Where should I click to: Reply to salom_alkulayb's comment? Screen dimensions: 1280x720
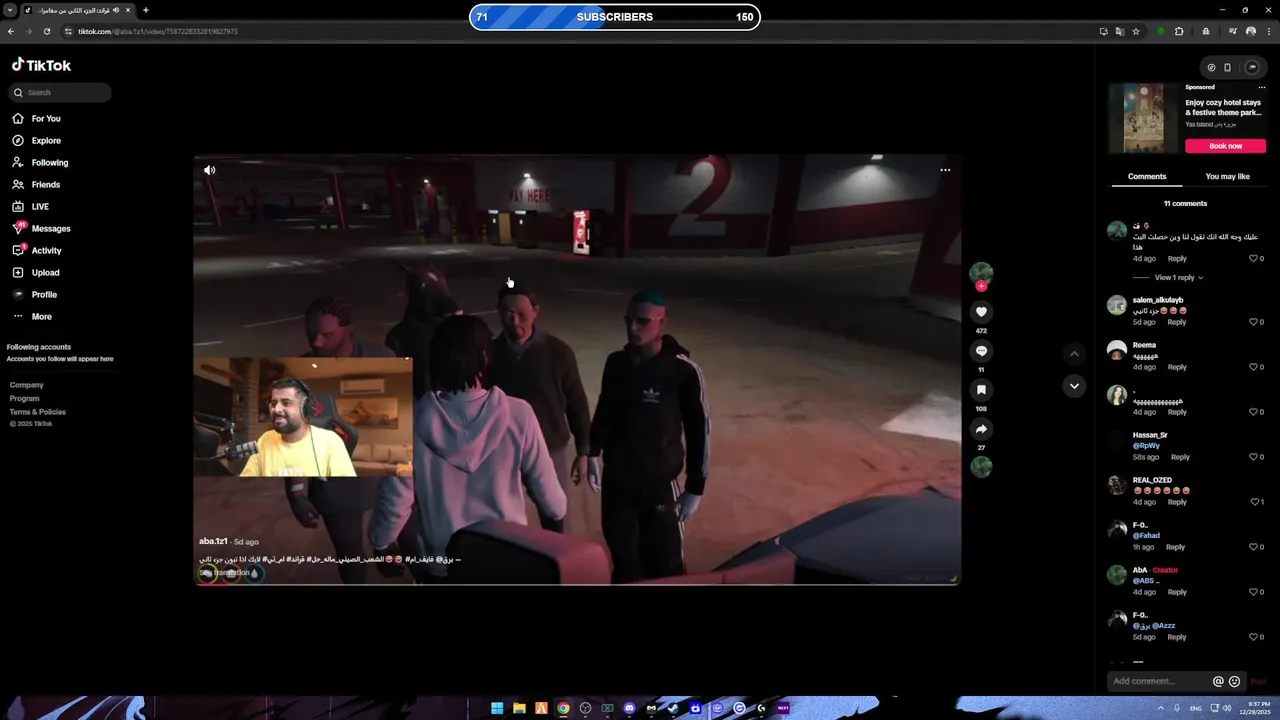click(1177, 322)
